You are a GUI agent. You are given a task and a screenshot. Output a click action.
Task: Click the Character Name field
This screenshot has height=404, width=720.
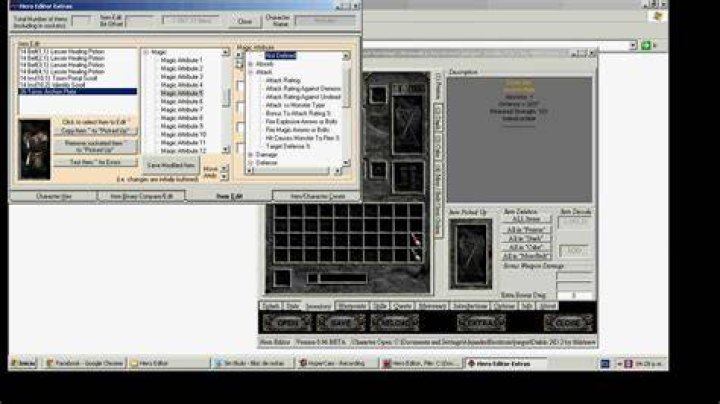click(x=325, y=21)
